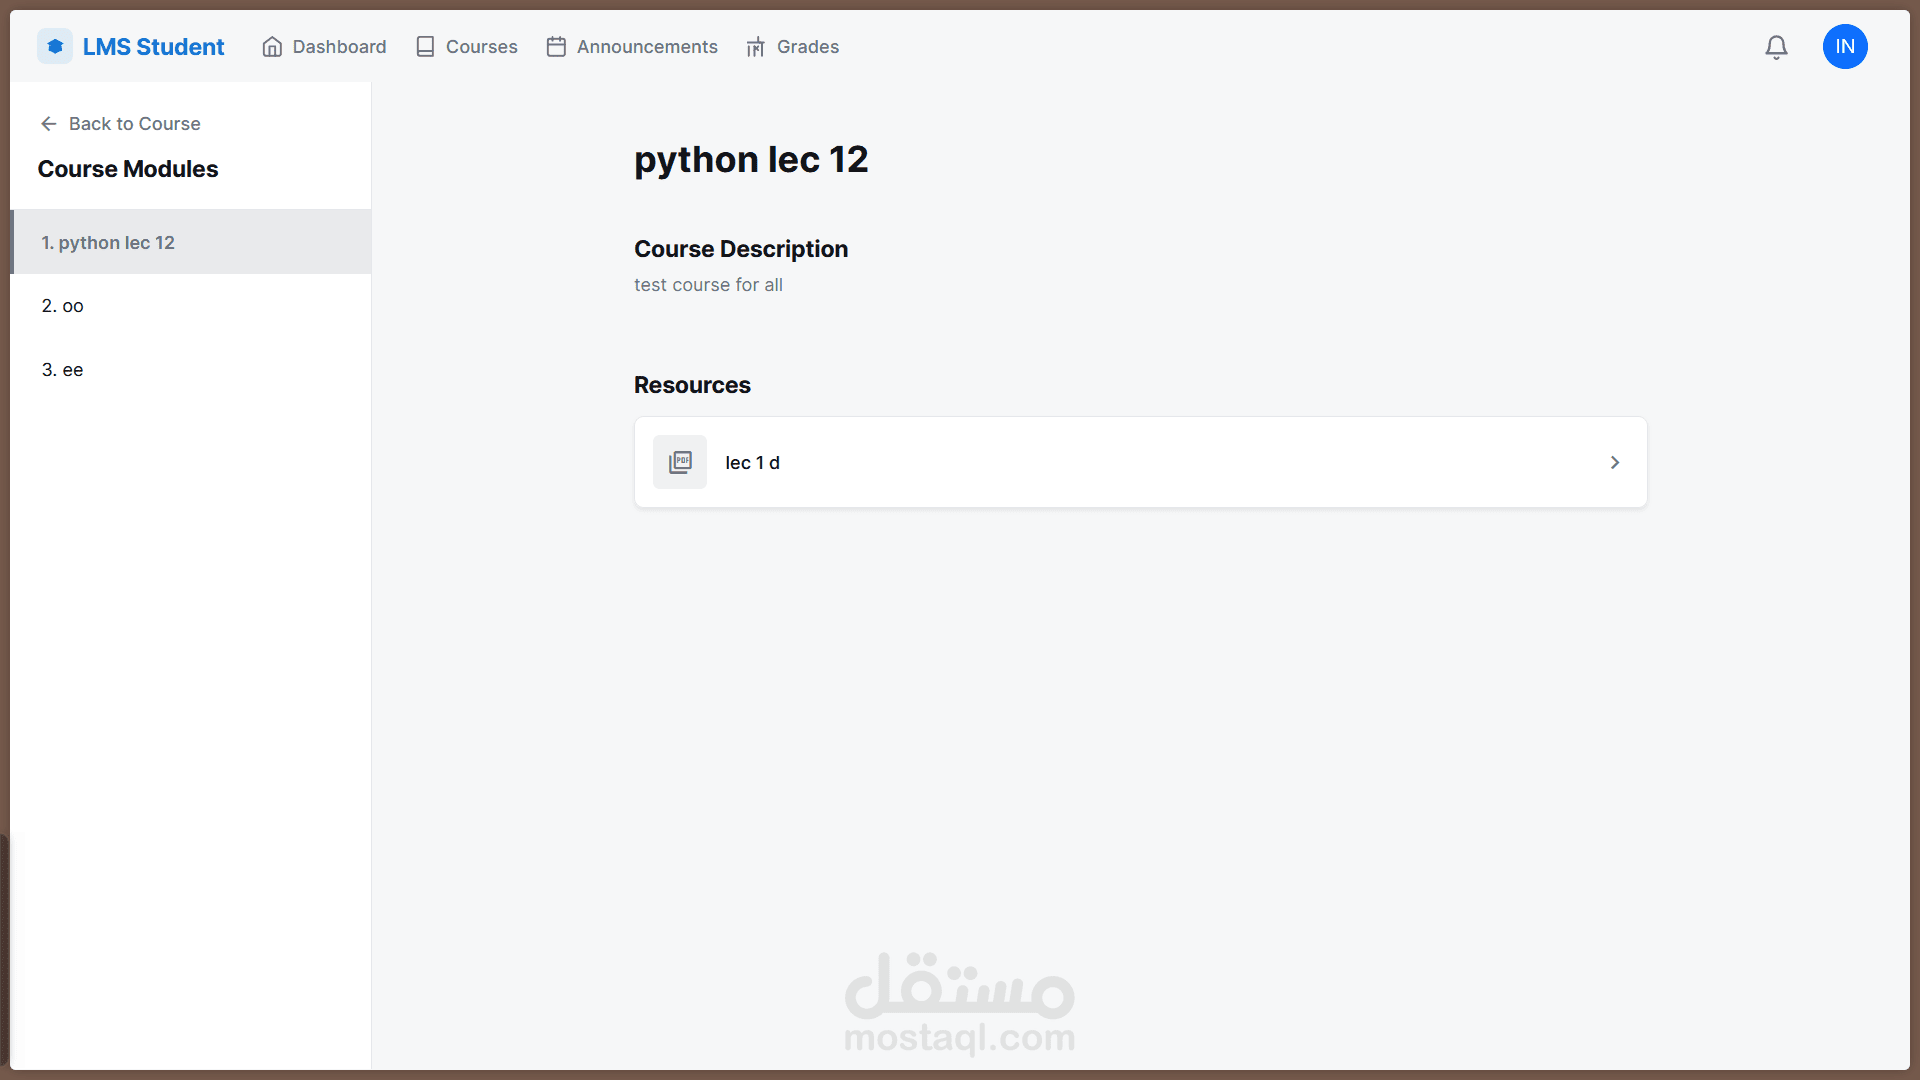Click the Courses book icon

425,47
